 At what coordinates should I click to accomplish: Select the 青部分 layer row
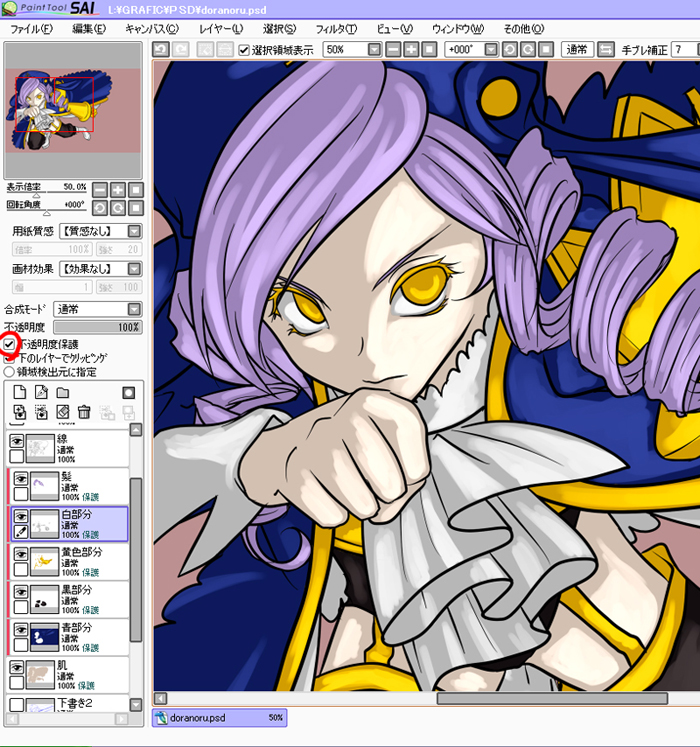69,637
